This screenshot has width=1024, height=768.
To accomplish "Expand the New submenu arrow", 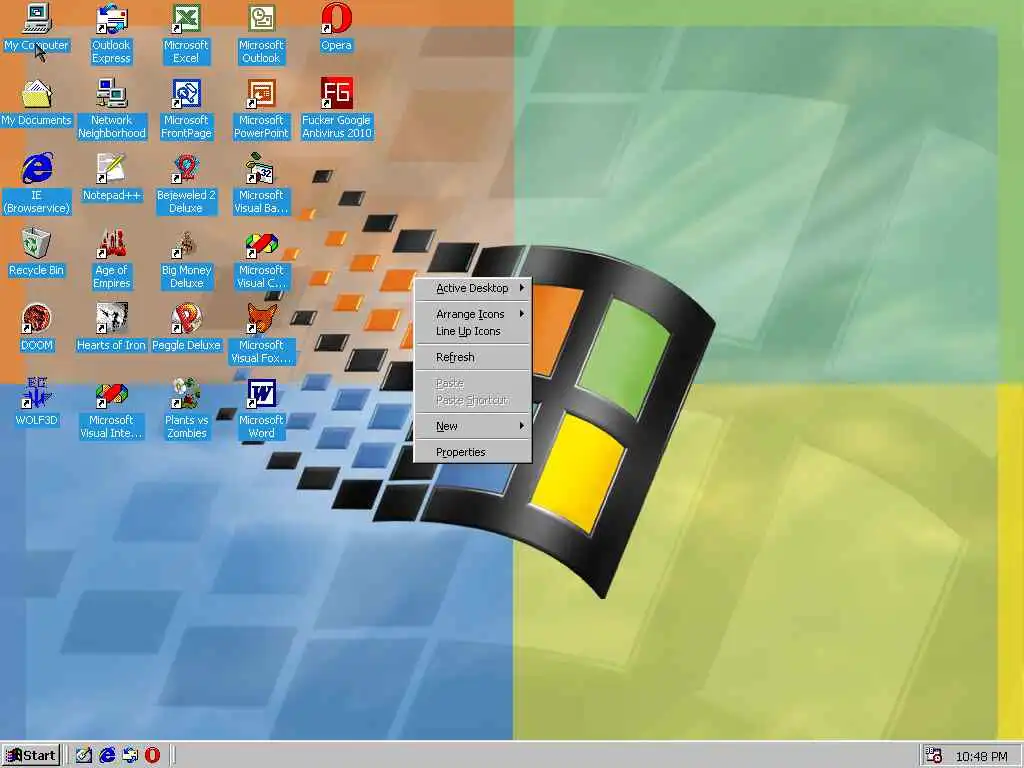I will pos(522,425).
